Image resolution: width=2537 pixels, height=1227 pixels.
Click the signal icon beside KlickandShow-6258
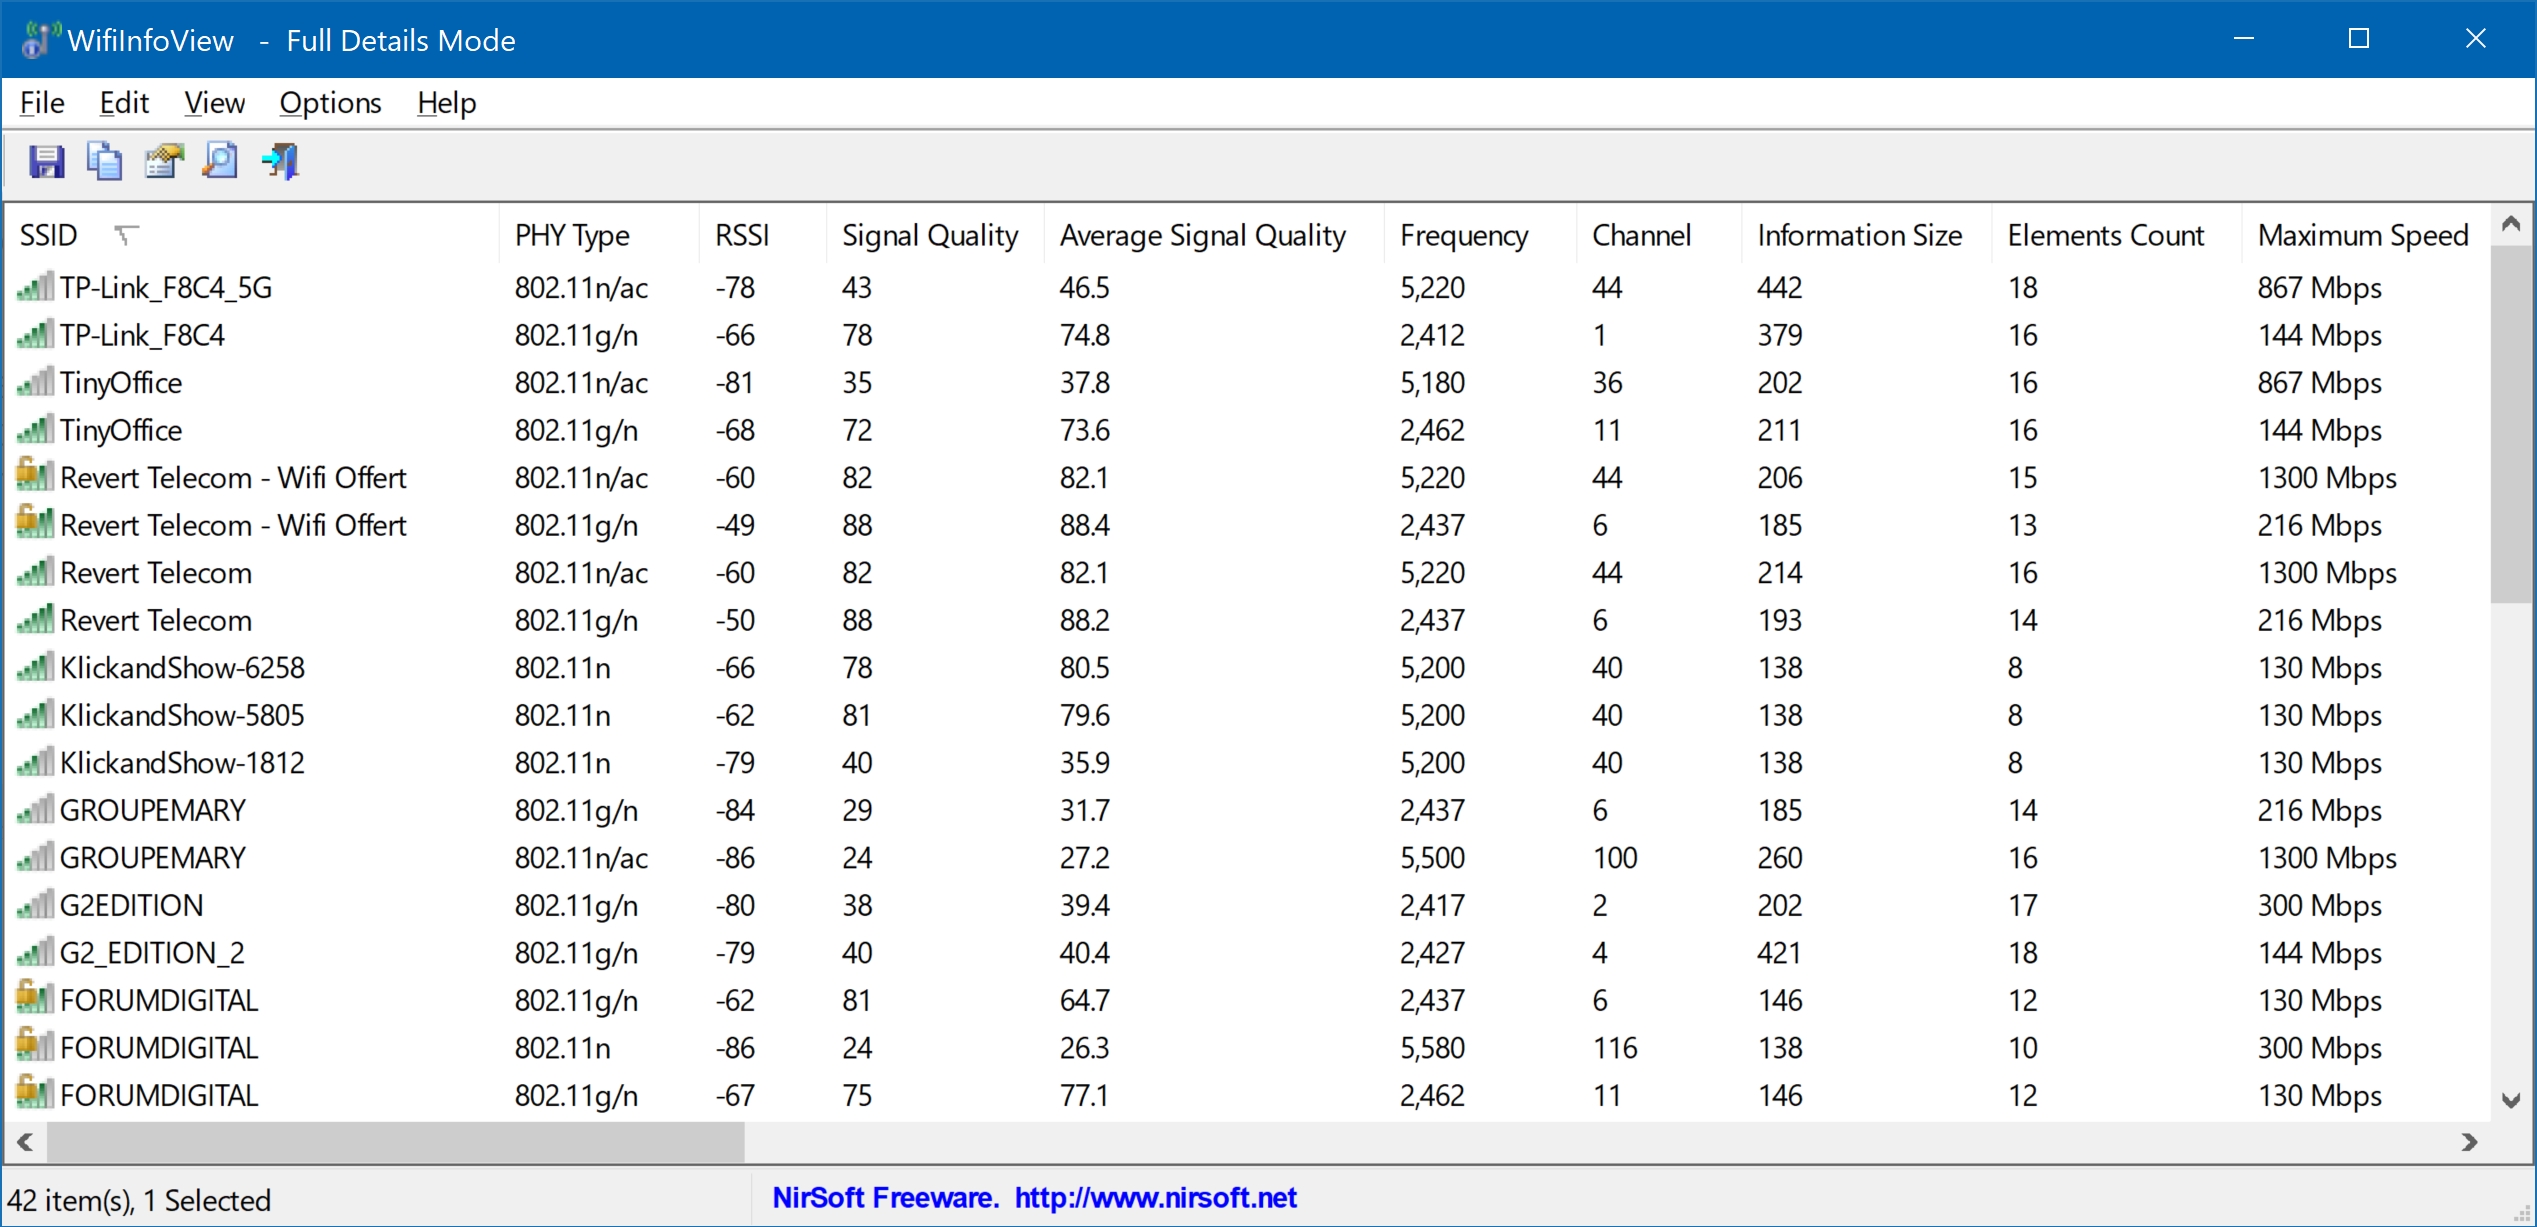click(x=35, y=667)
